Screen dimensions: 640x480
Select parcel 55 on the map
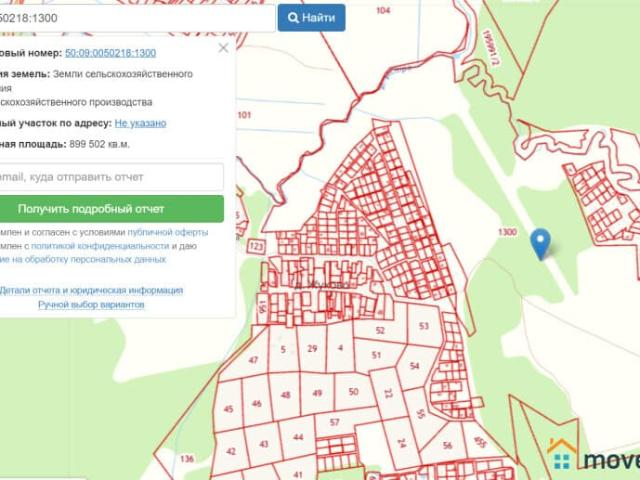[x=420, y=413]
